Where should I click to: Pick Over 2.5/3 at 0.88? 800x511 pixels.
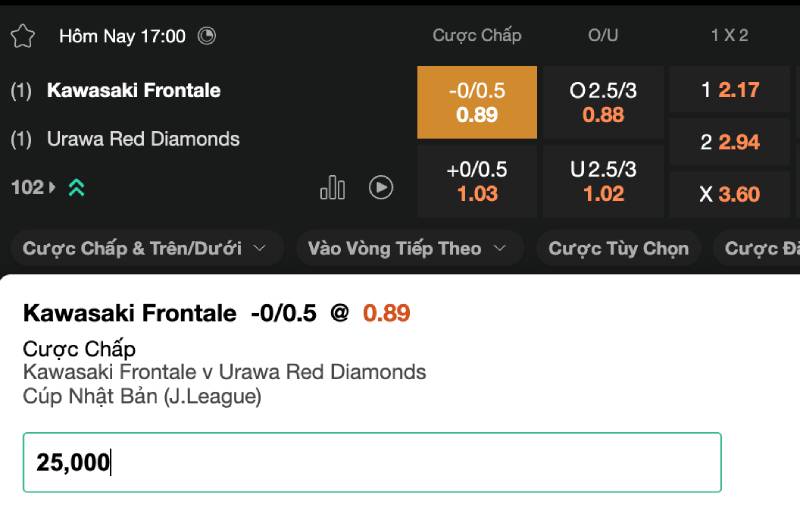point(603,102)
